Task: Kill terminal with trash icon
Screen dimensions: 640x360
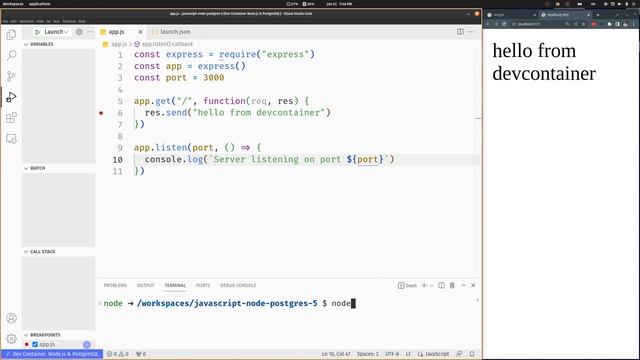Action: (452, 285)
